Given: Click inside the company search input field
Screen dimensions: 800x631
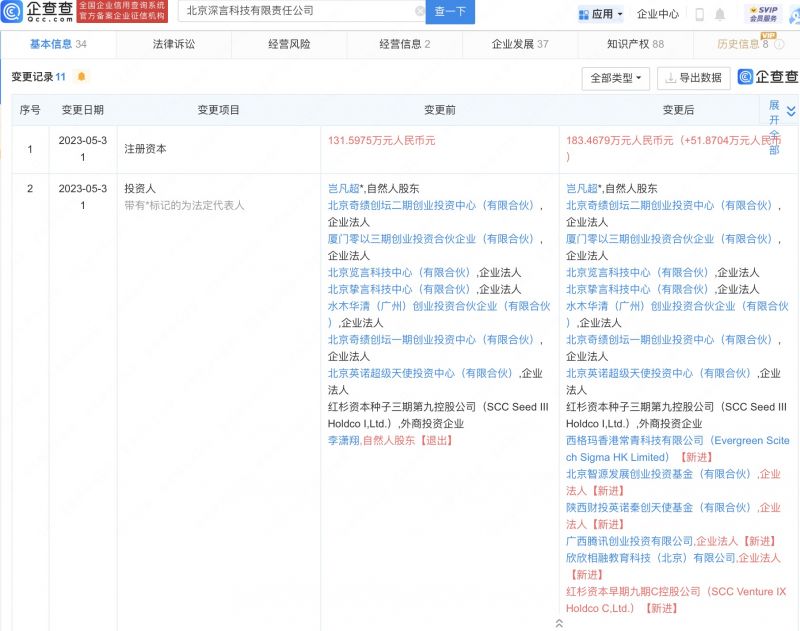Looking at the screenshot, I should (x=290, y=13).
